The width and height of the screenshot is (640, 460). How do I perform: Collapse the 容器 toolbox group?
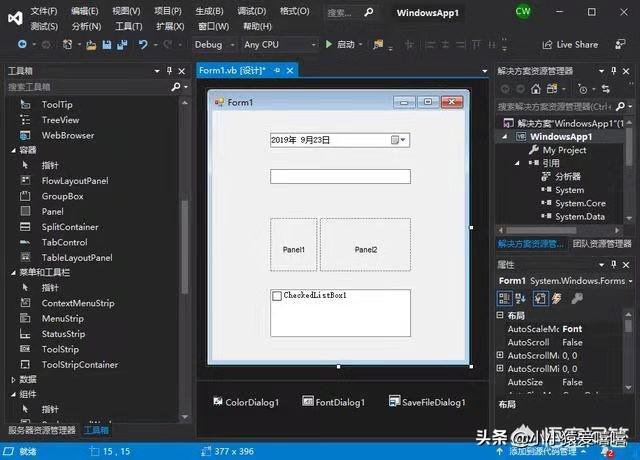point(13,151)
